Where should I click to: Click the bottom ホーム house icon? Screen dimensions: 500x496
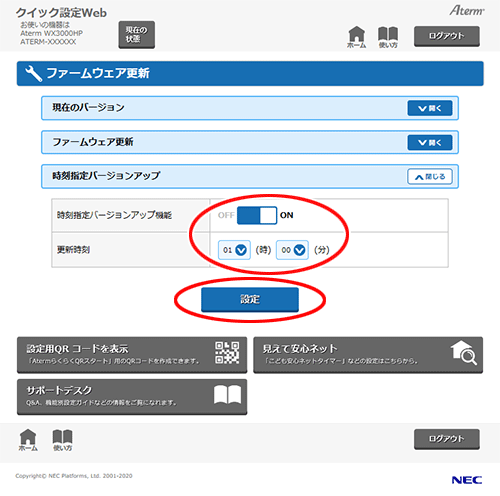click(28, 440)
